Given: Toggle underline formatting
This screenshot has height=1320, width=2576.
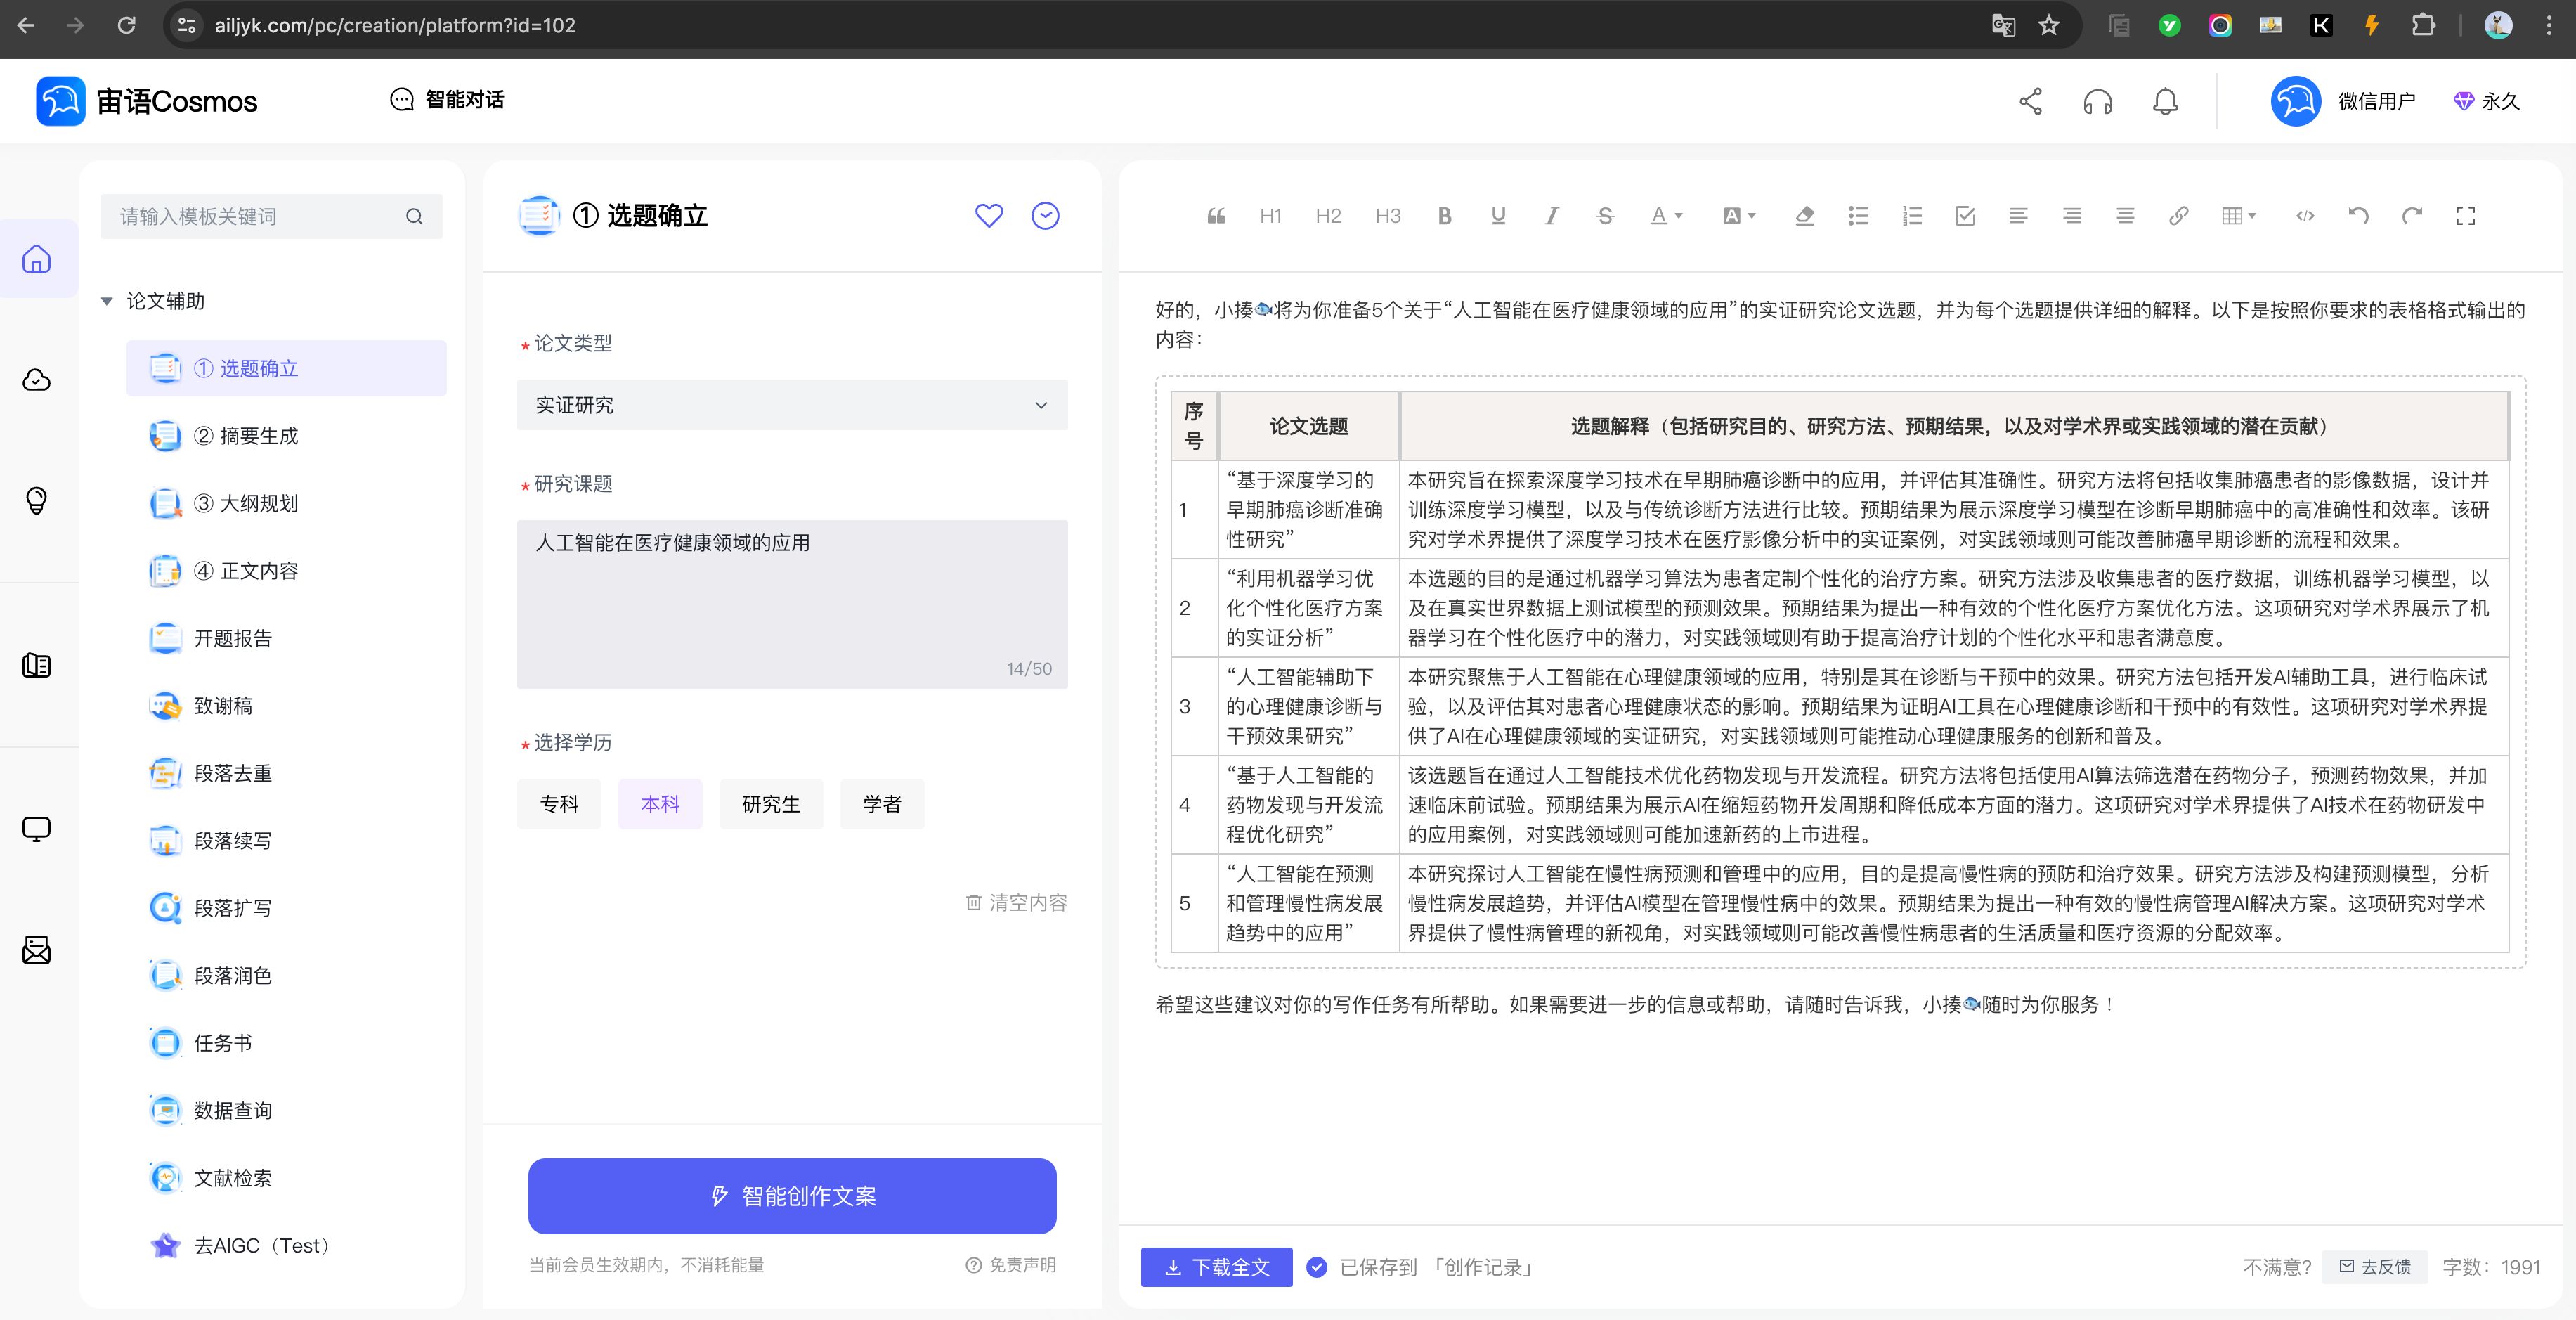Looking at the screenshot, I should (x=1498, y=216).
